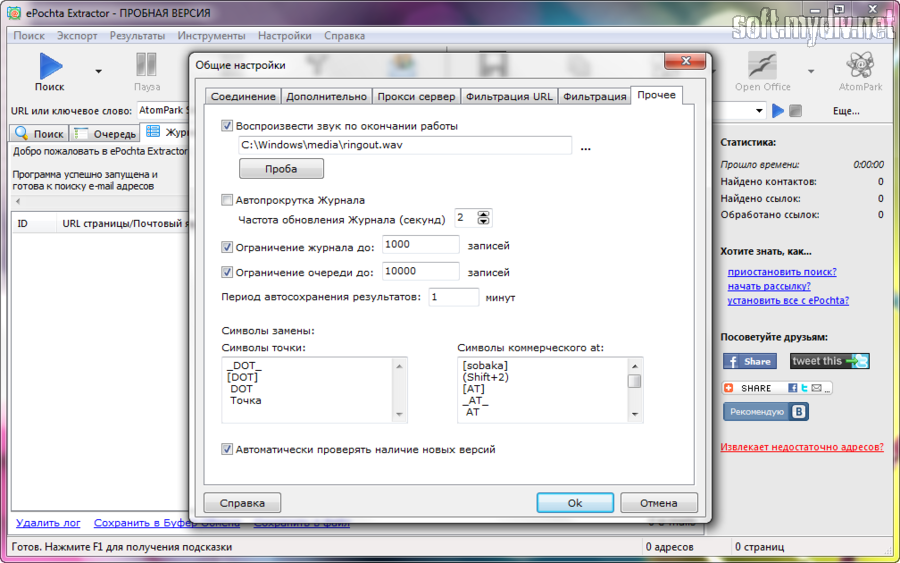
Task: Open the начать рассылку? link
Action: (769, 286)
